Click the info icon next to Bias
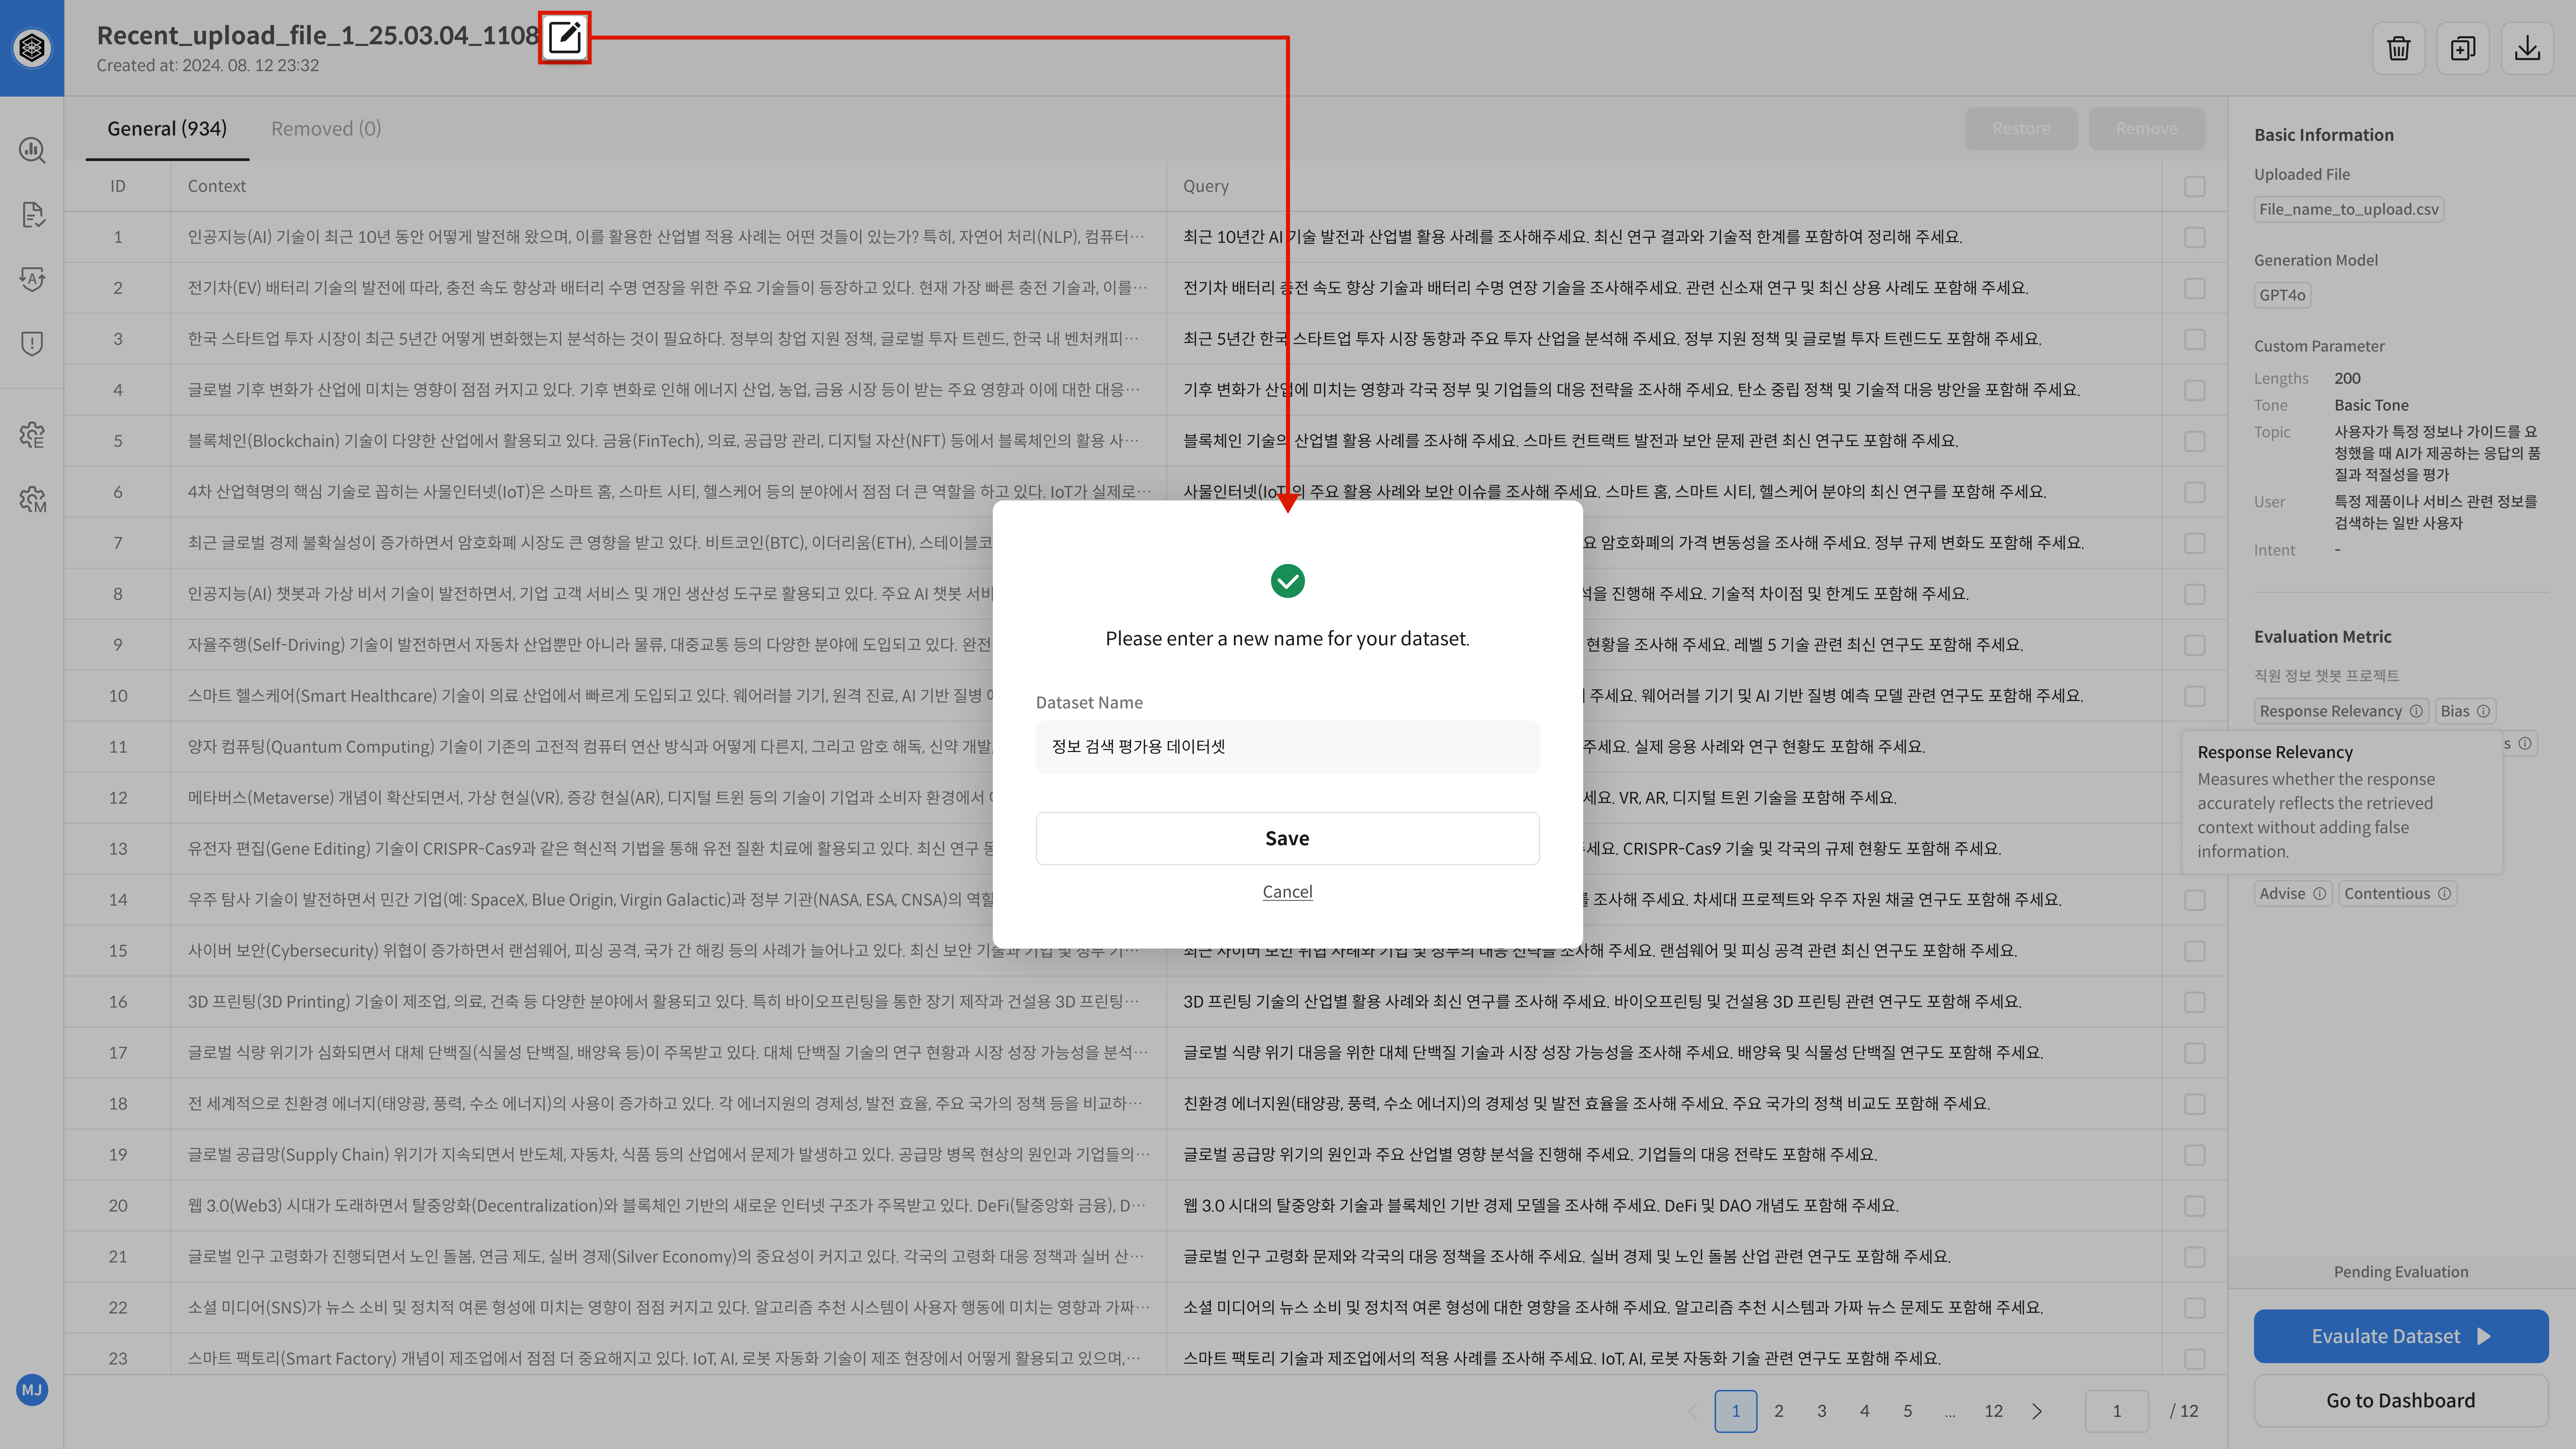The width and height of the screenshot is (2576, 1449). click(x=2483, y=711)
